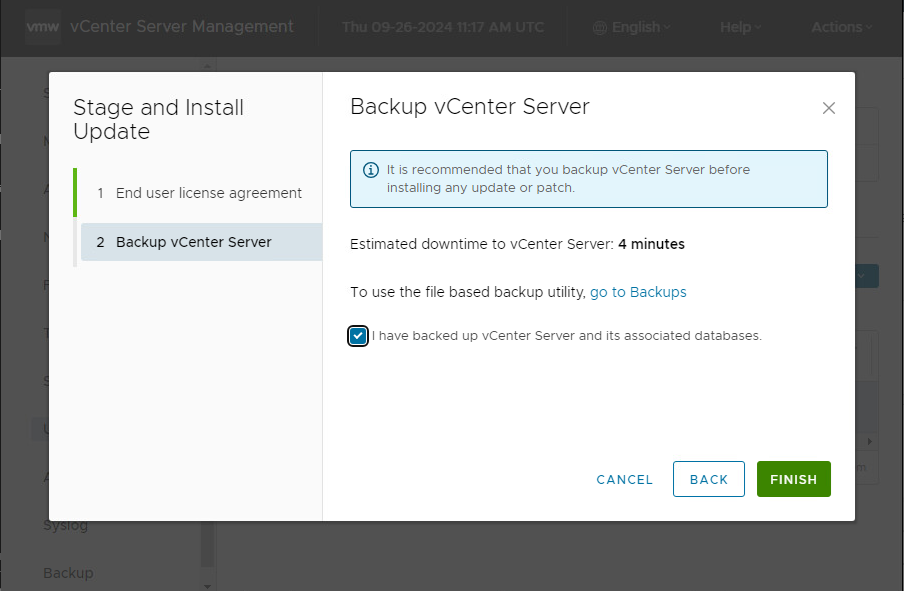Screen dimensions: 904x591
Task: Click the 'Estimated downtime to vCenter Server' text
Action: pos(481,244)
